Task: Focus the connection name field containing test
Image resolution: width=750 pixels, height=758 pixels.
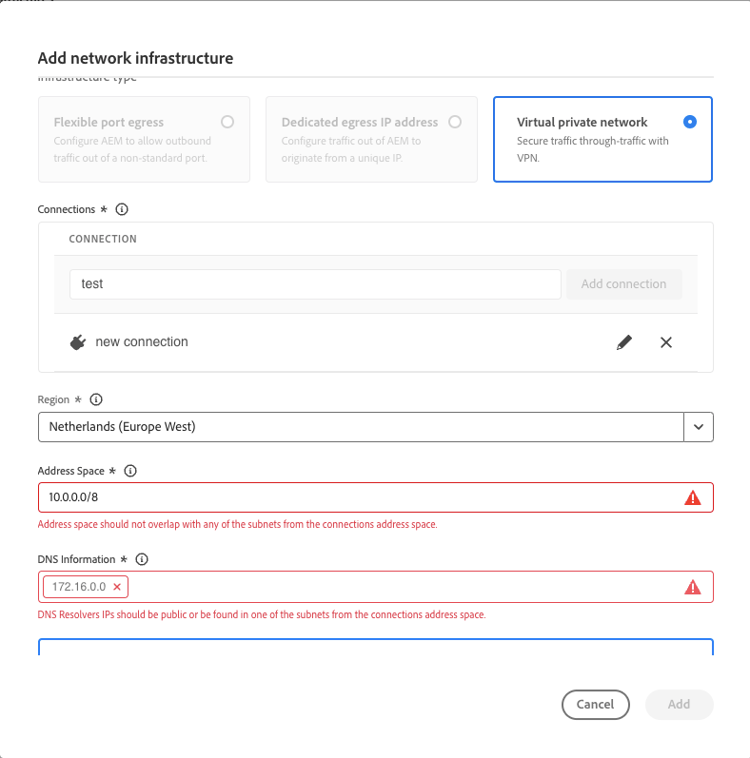Action: click(315, 284)
